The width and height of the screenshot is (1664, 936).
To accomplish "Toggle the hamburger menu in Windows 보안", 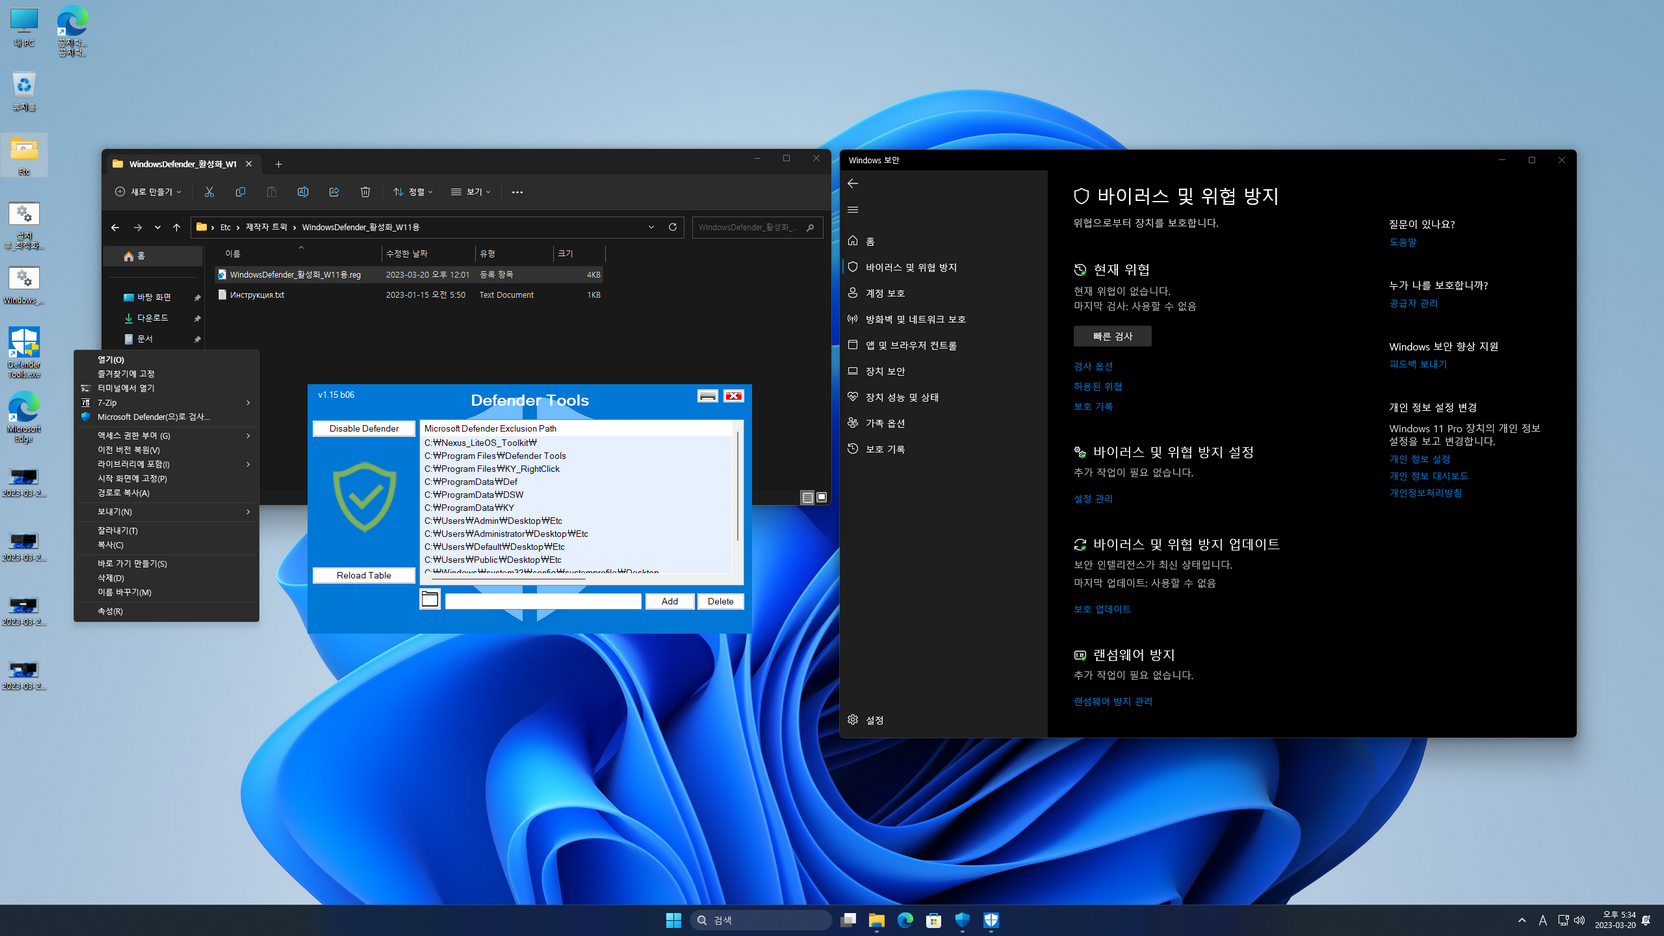I will (853, 210).
